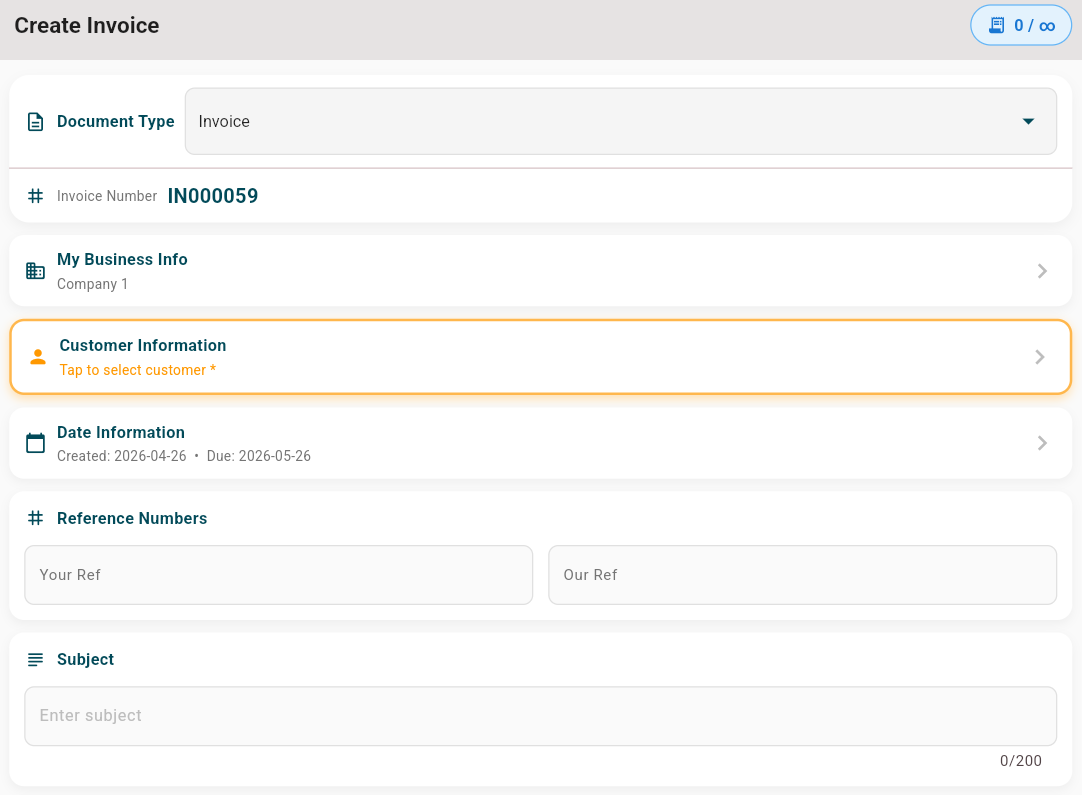Click the hash icon beside Reference Numbers
Screen dimensions: 1082x795
click(35, 518)
